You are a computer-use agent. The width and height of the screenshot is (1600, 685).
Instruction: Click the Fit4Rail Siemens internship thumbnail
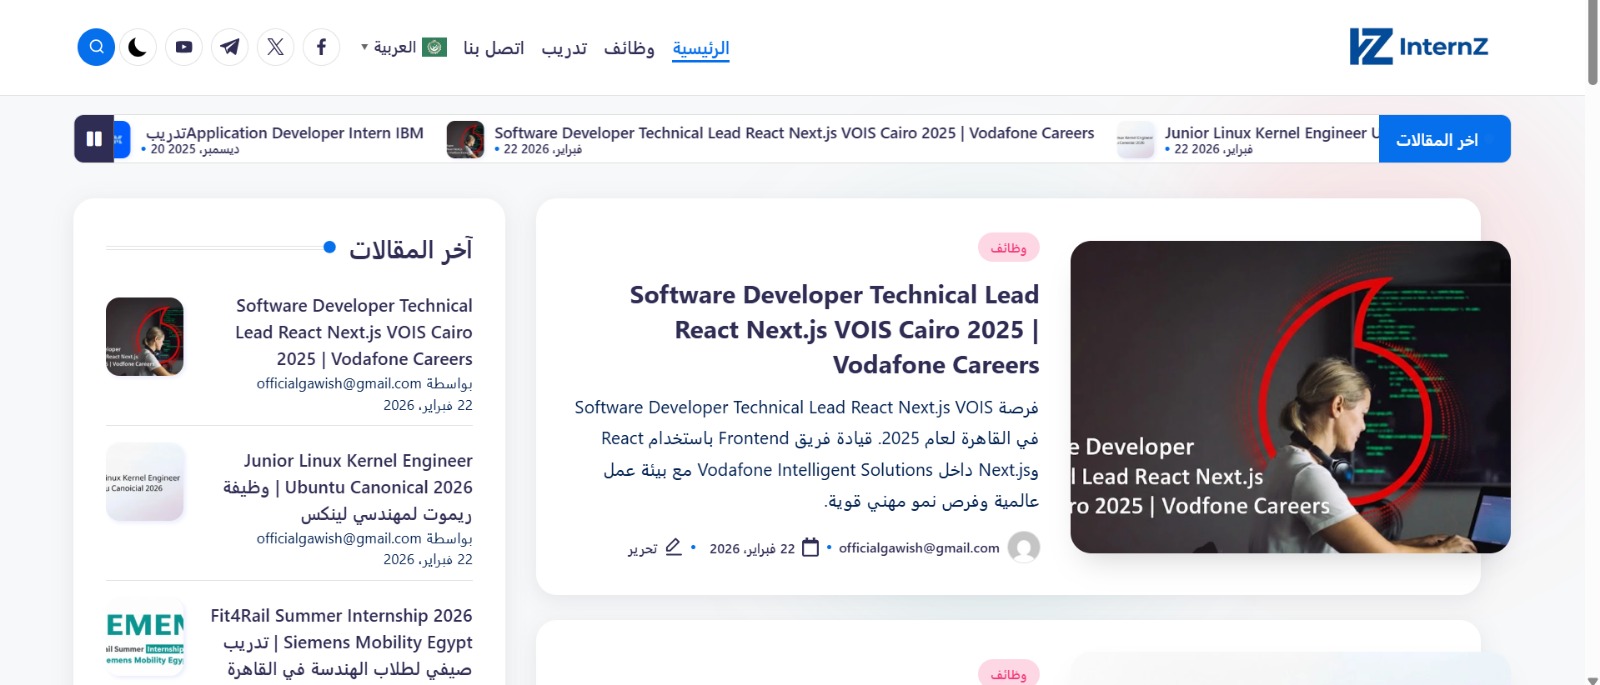pyautogui.click(x=145, y=637)
